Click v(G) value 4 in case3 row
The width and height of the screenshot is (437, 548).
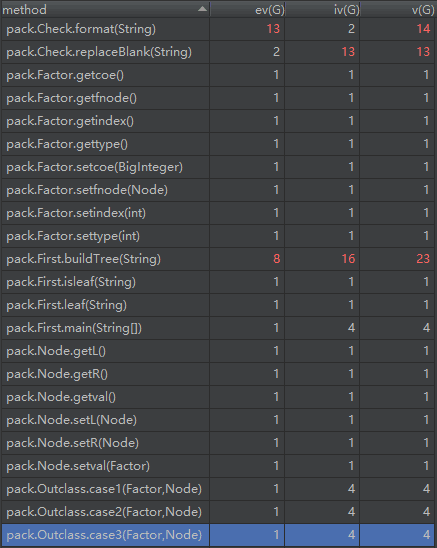click(426, 535)
